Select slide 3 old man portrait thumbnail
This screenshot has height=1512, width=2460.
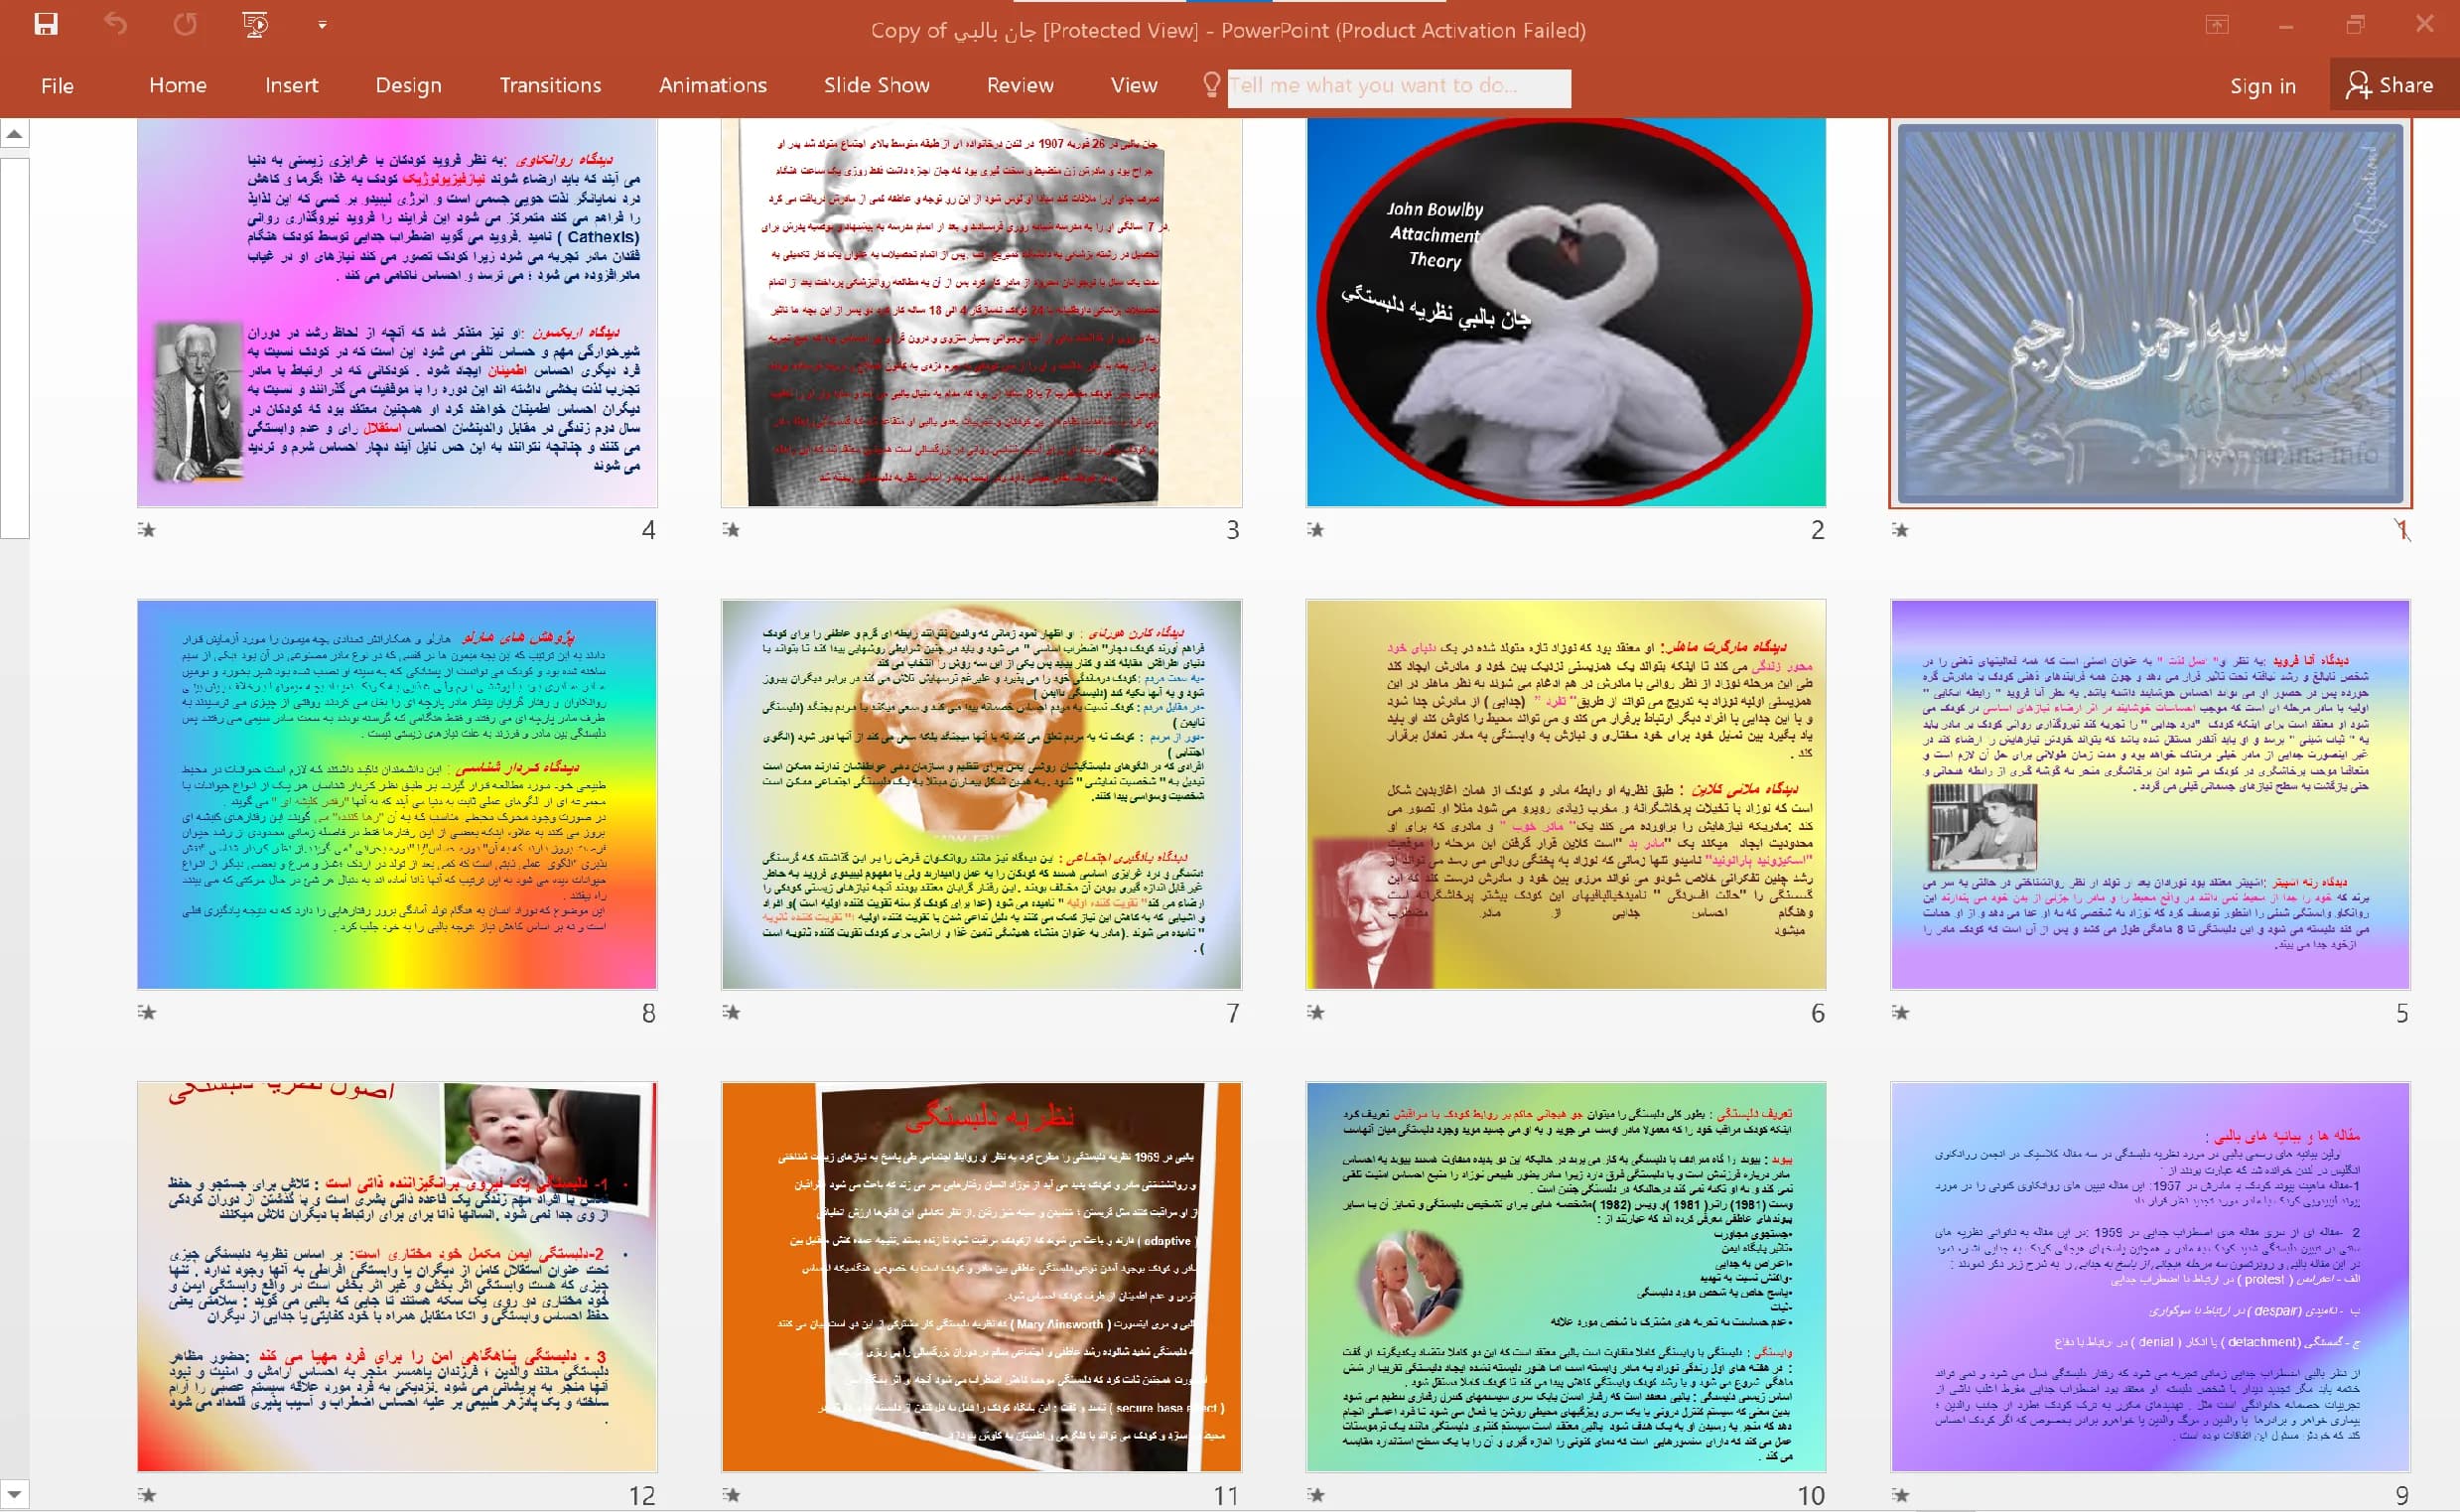(981, 313)
